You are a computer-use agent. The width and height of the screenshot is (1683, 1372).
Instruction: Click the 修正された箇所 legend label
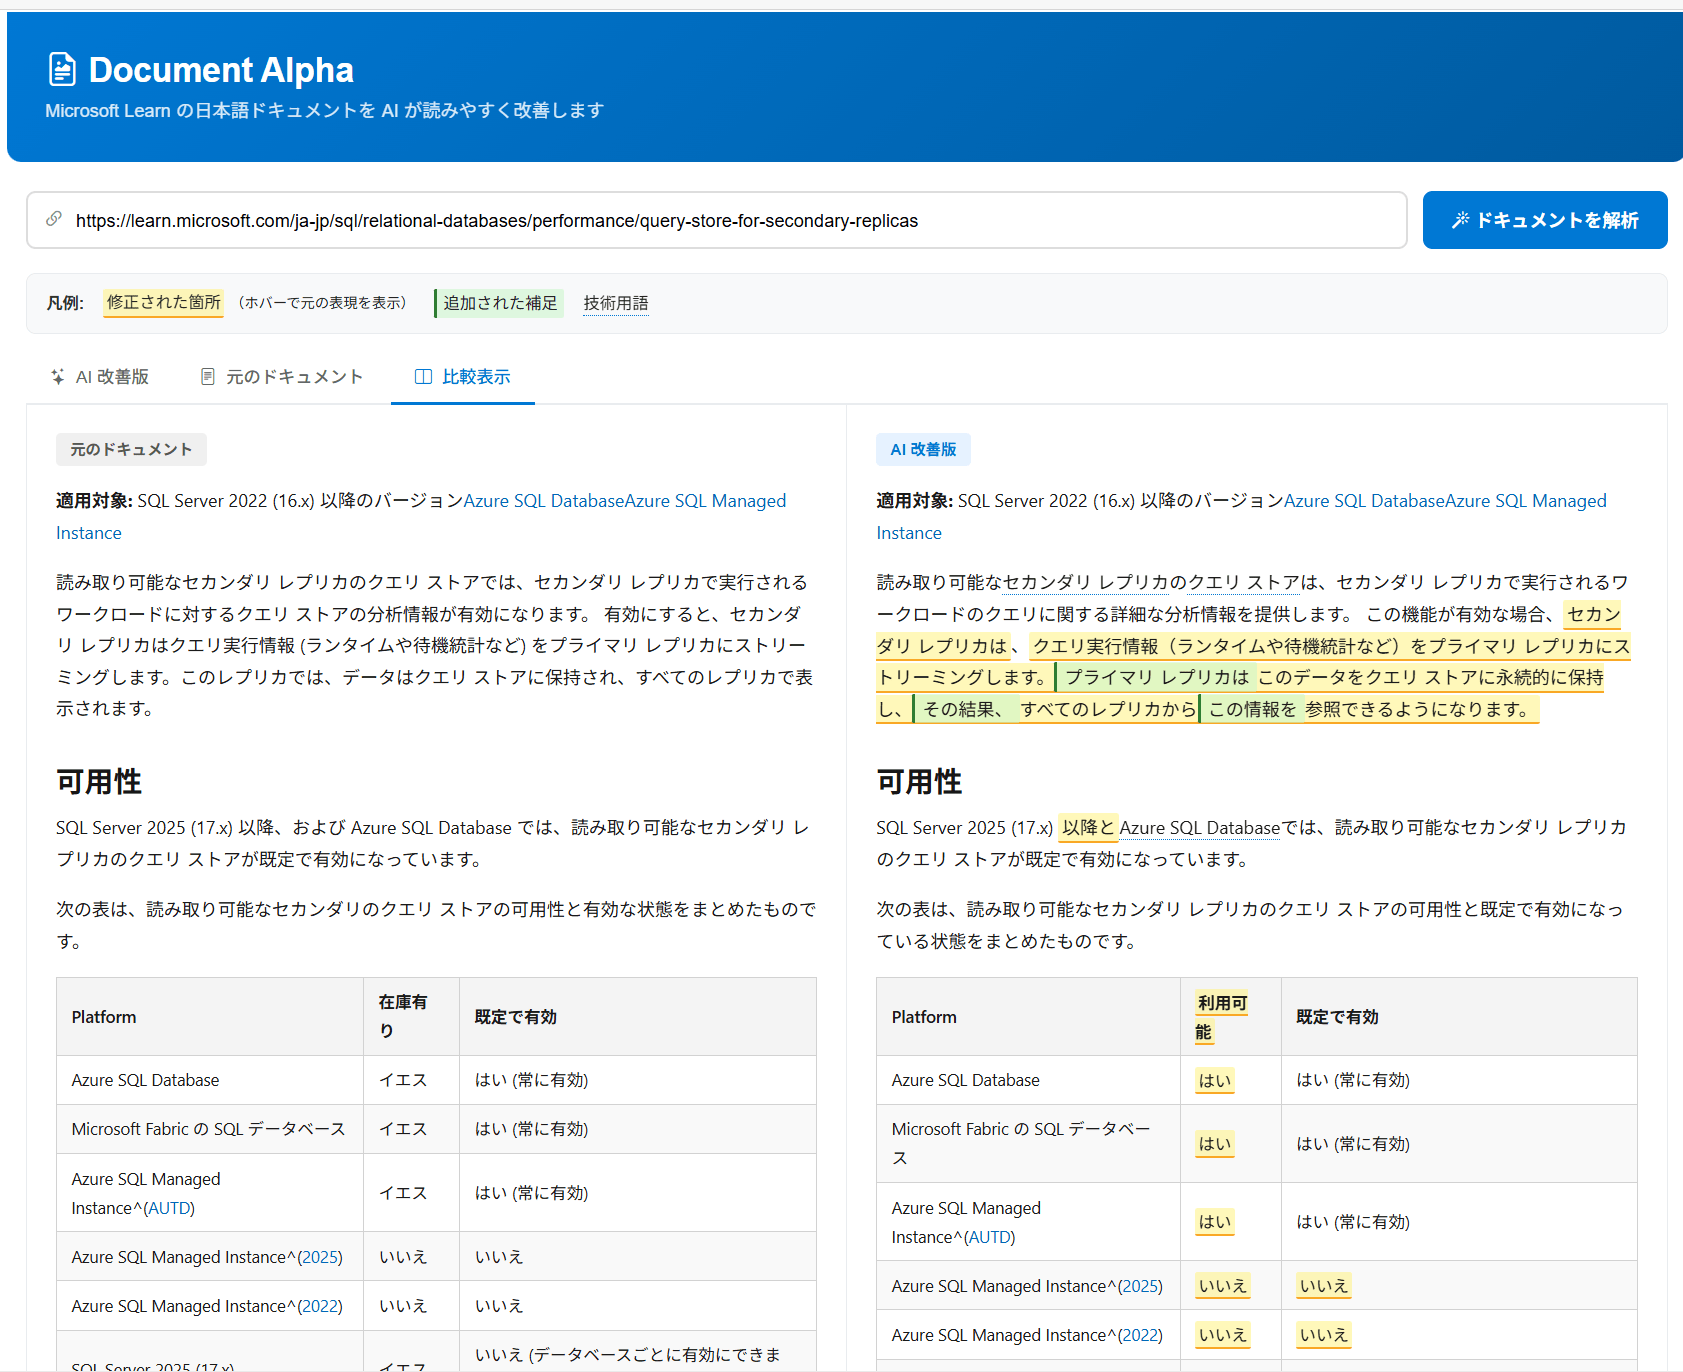click(163, 302)
